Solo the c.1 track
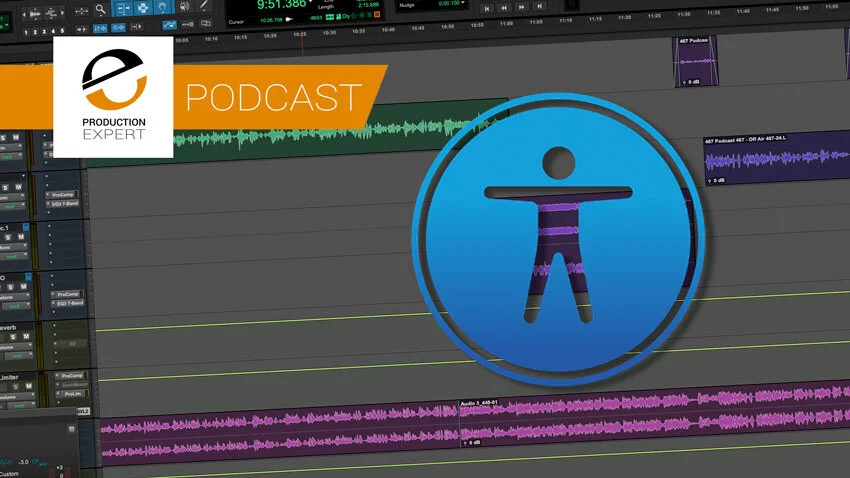Viewport: 850px width, 478px height. 8,237
